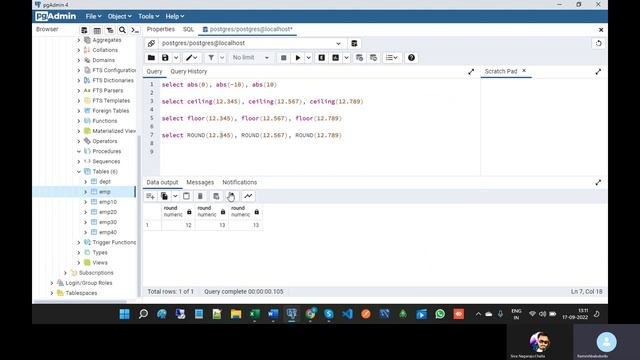
Task: Open File Explorer from taskbar
Action: (236, 314)
